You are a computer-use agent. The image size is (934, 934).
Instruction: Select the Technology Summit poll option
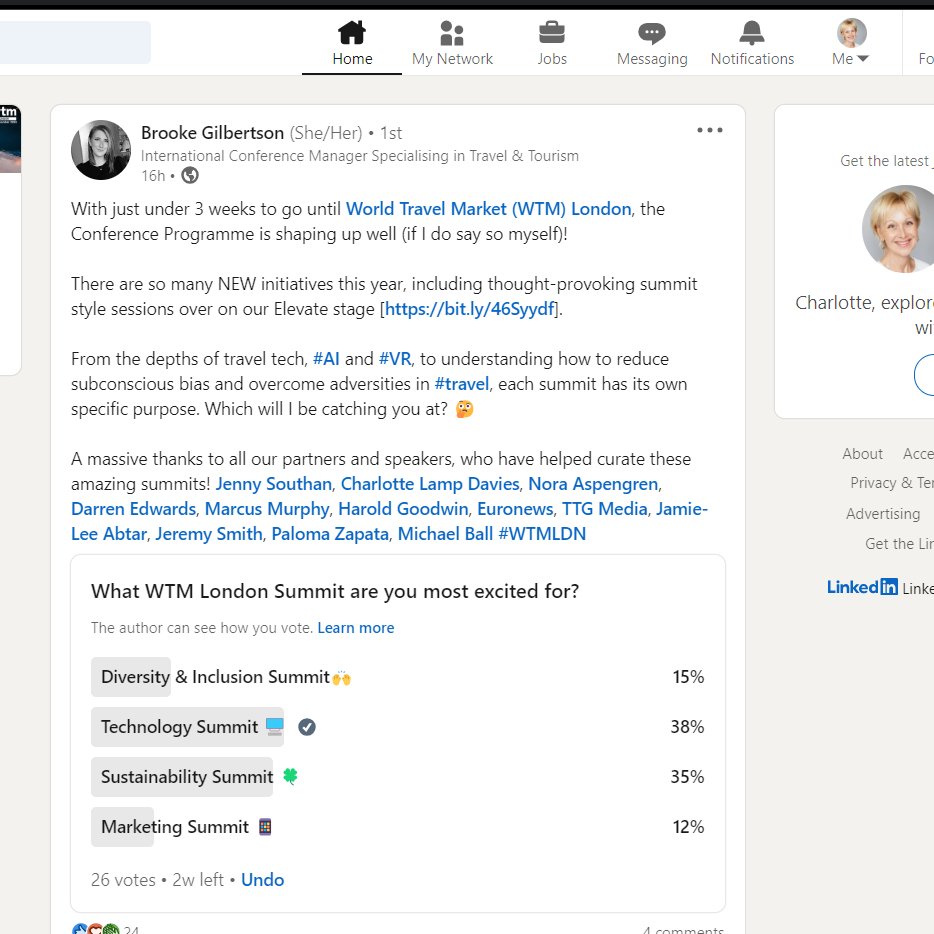(397, 727)
